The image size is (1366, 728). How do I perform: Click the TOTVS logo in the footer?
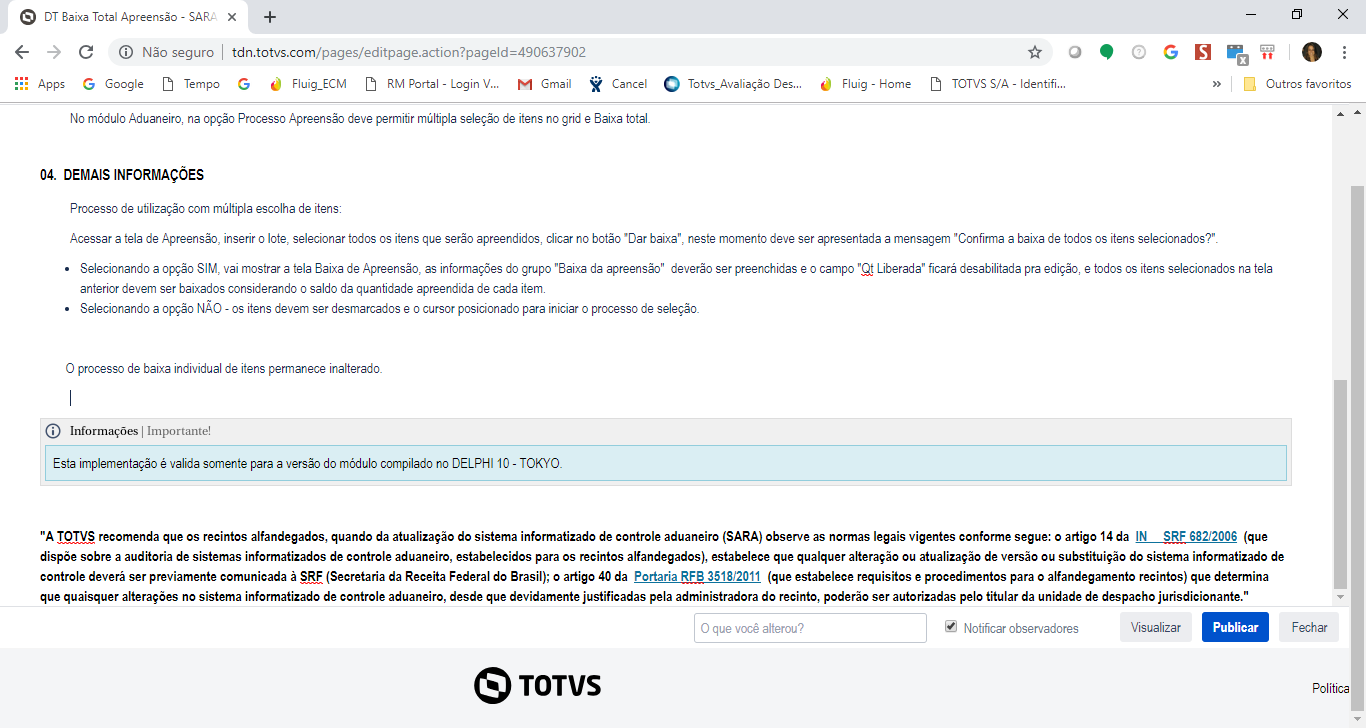[537, 685]
